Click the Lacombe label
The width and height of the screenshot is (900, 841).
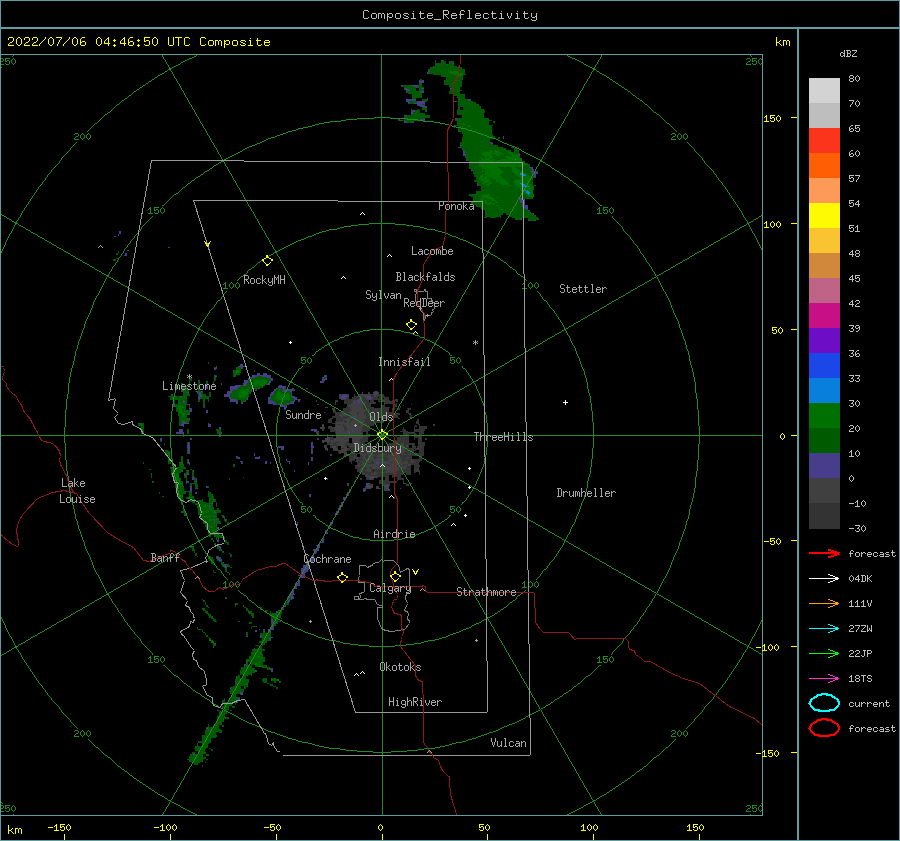(432, 251)
